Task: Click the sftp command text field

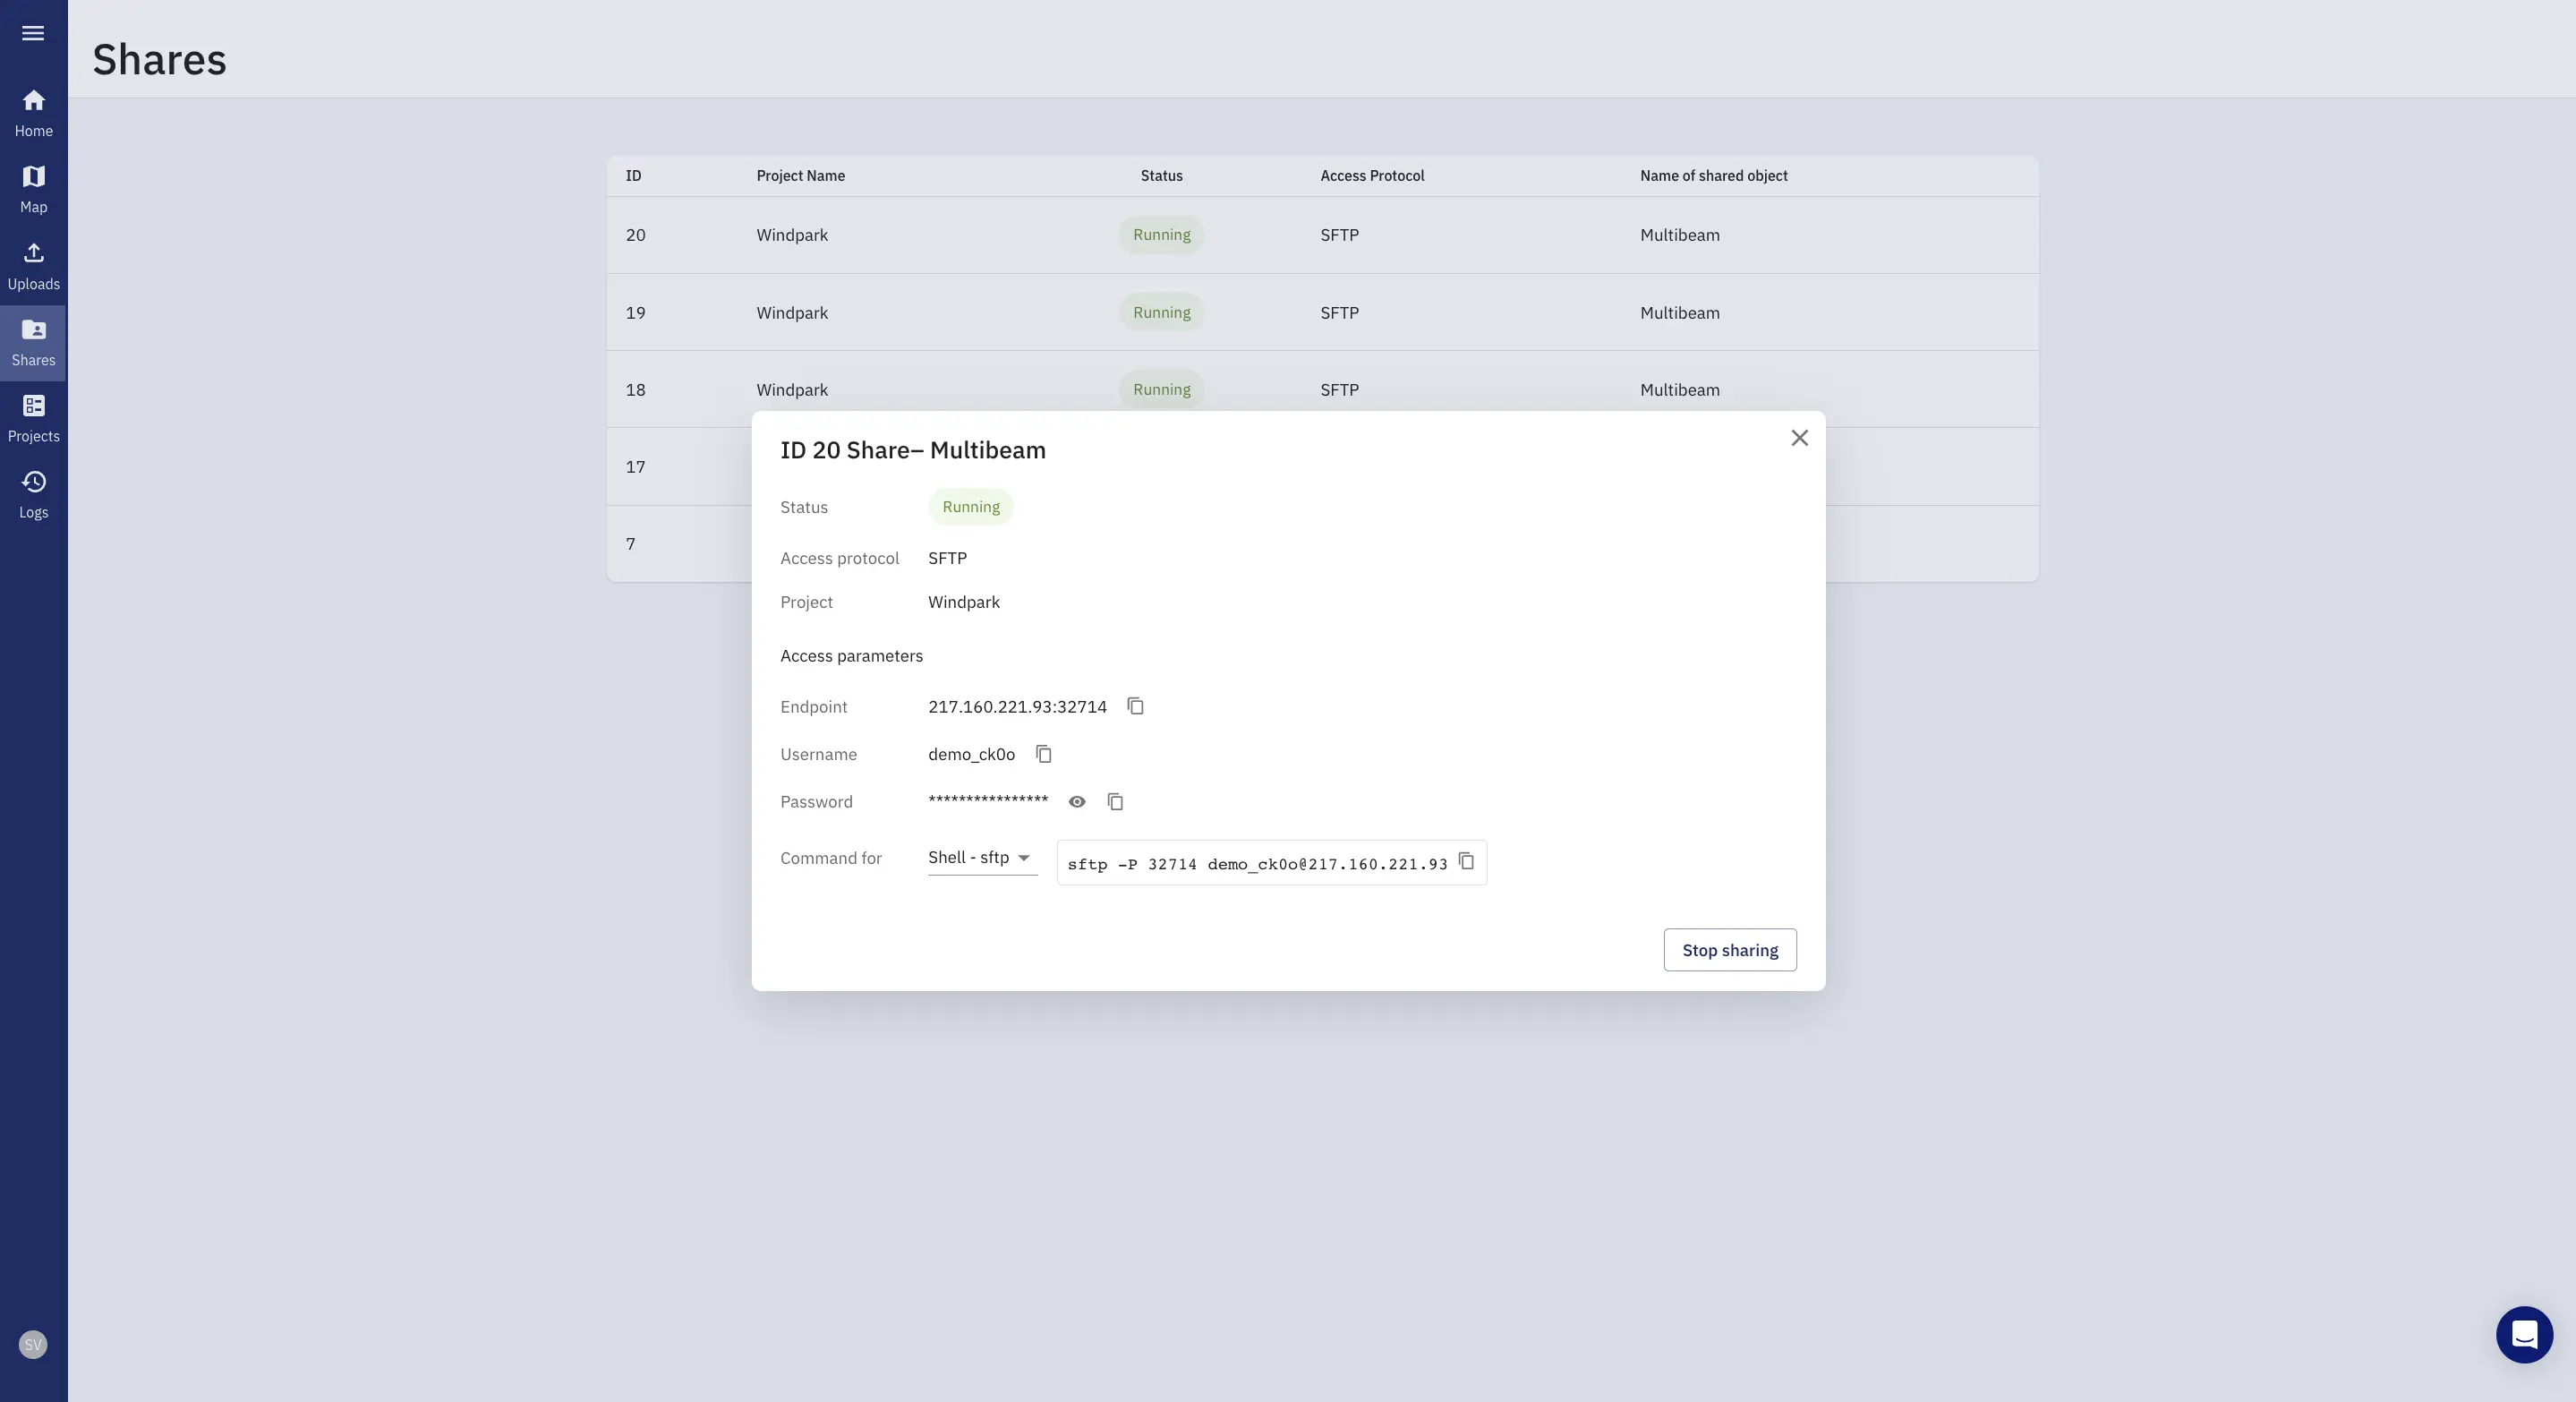Action: [1271, 863]
